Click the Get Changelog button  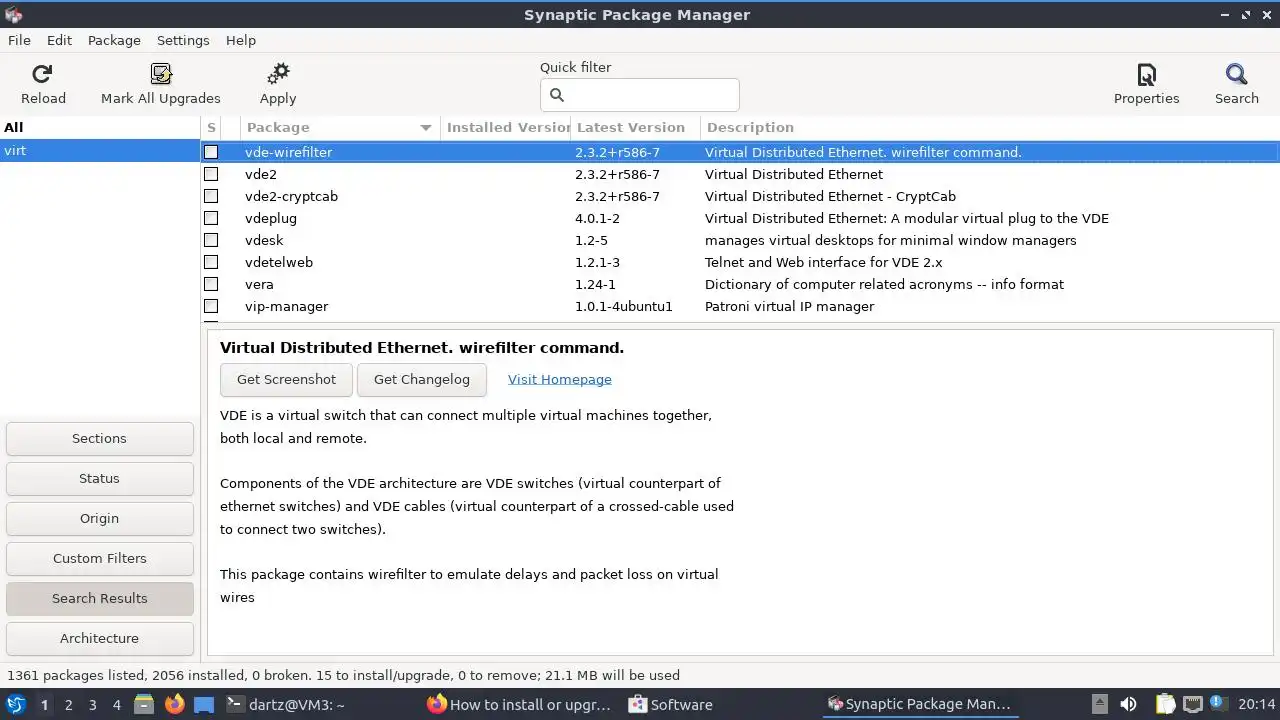421,379
